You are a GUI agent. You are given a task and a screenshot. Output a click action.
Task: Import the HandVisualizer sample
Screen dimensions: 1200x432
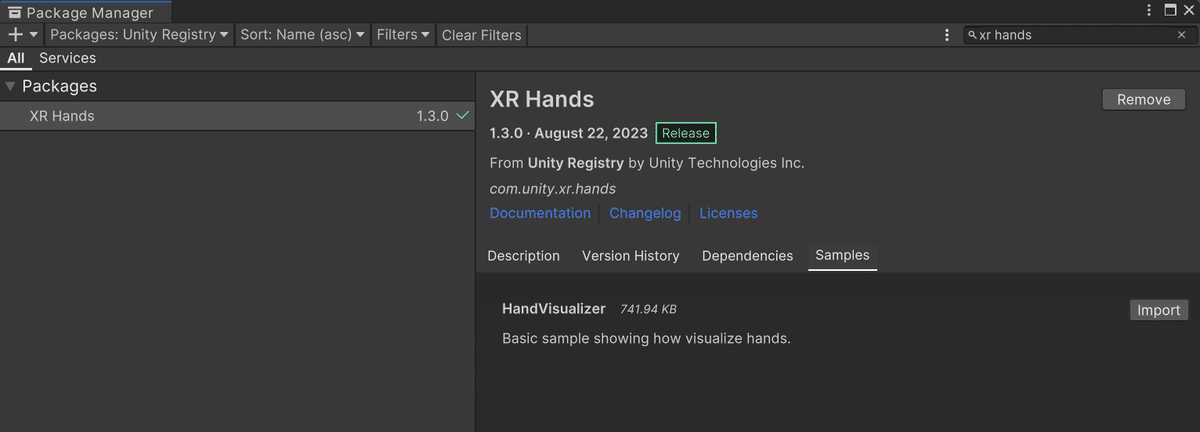(1159, 310)
